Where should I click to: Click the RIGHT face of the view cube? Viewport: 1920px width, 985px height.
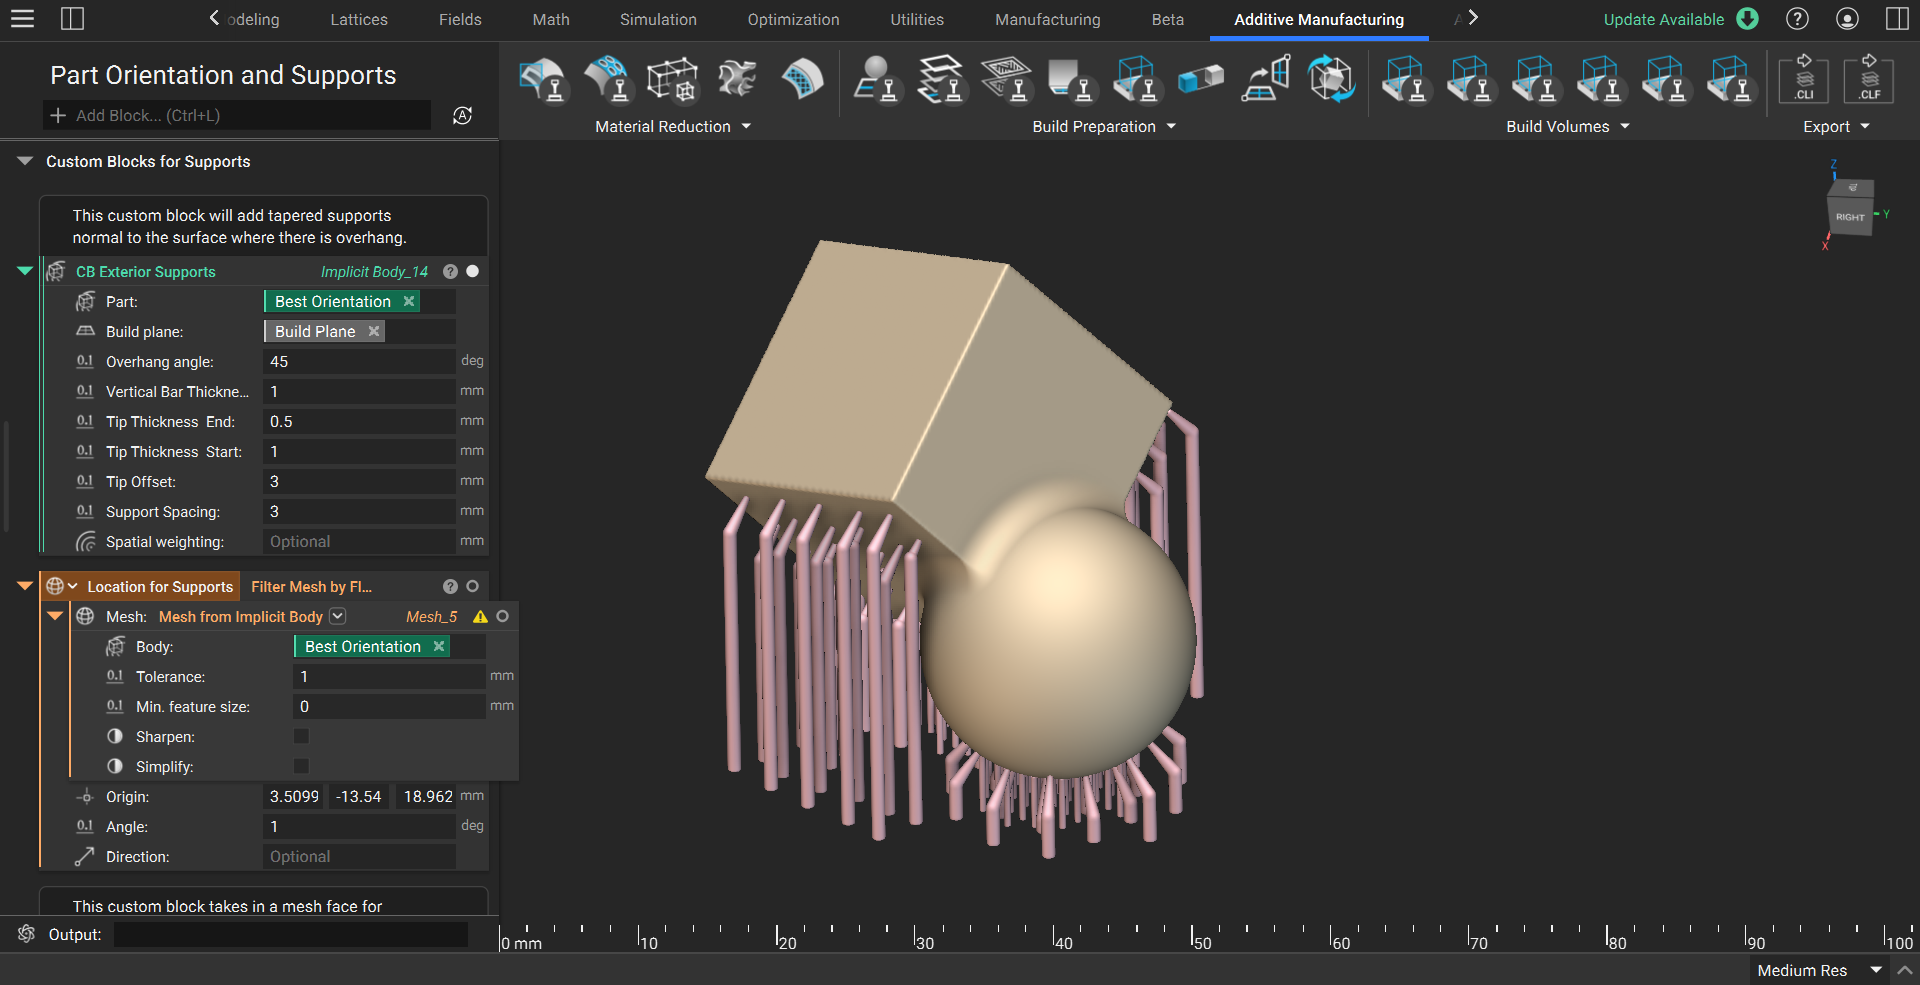(1849, 217)
